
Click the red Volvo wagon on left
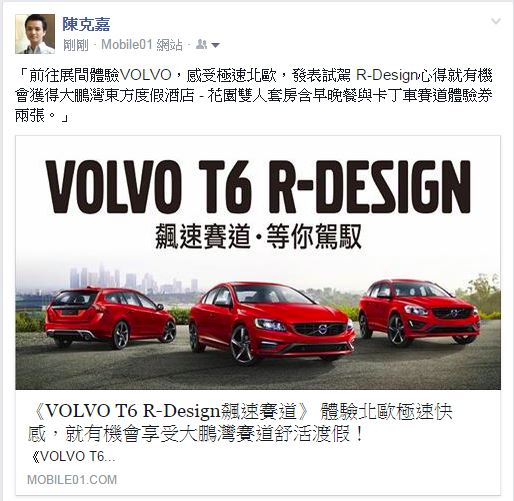point(110,317)
